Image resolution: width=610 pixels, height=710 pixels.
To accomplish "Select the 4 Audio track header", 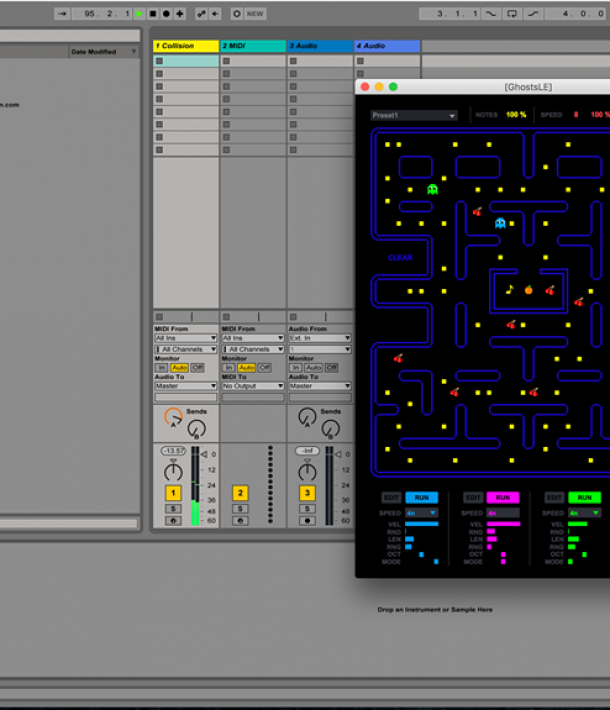I will click(x=387, y=46).
